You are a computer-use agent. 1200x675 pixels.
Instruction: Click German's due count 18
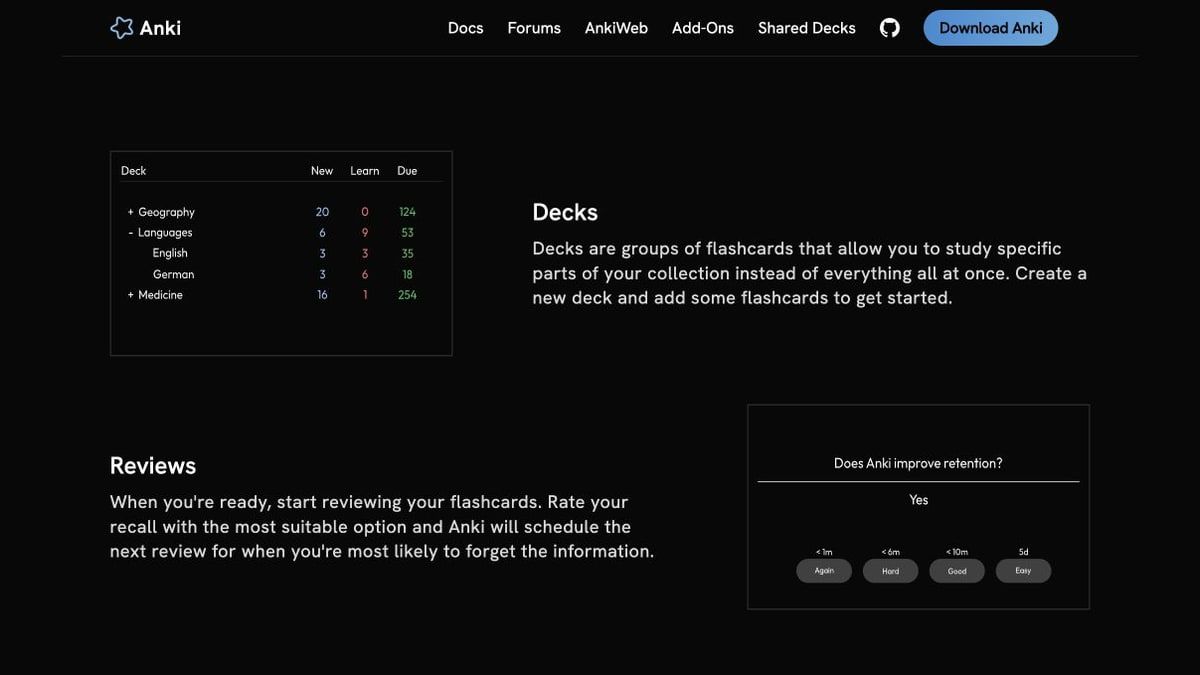tap(407, 274)
